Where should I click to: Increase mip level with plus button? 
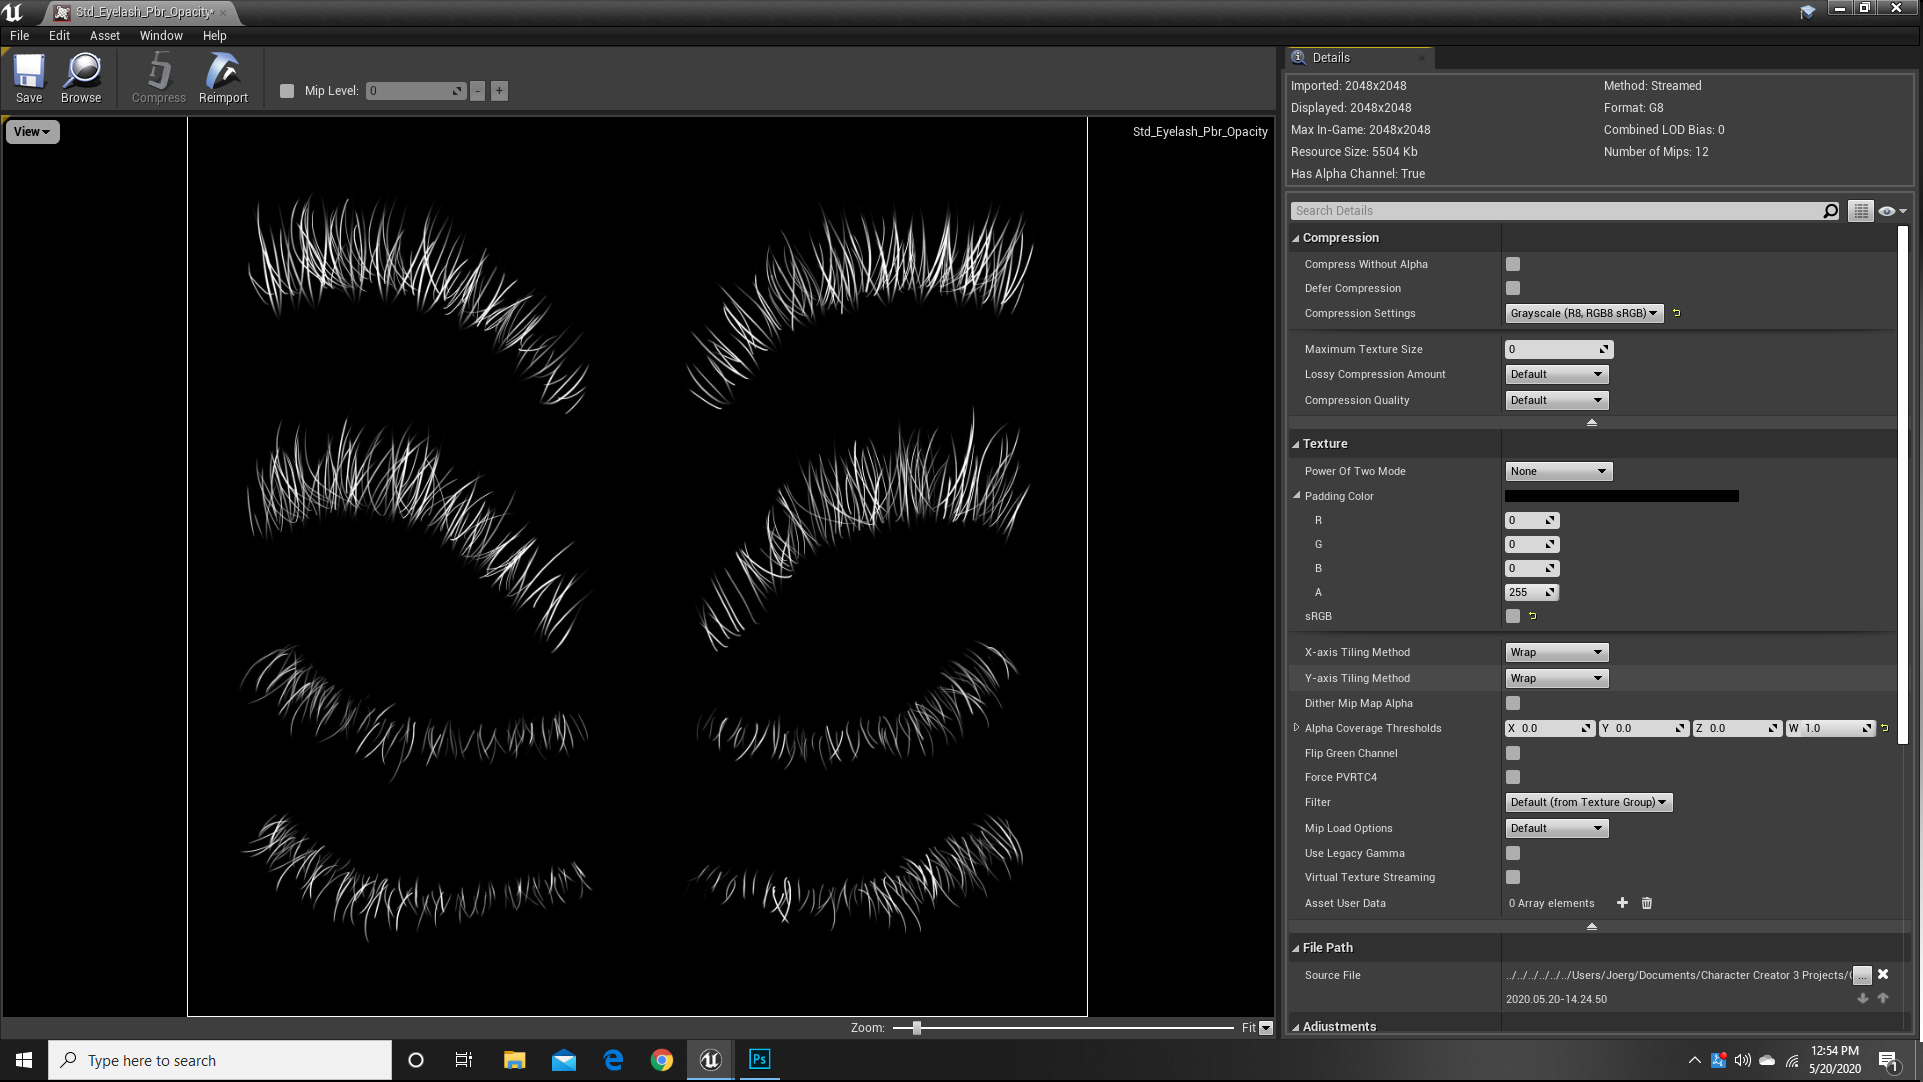click(499, 91)
